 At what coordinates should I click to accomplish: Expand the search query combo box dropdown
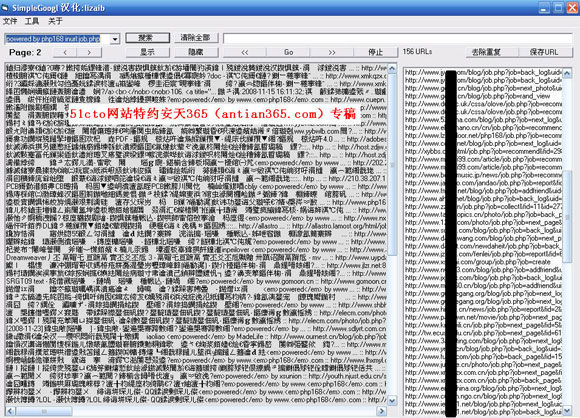coord(115,39)
